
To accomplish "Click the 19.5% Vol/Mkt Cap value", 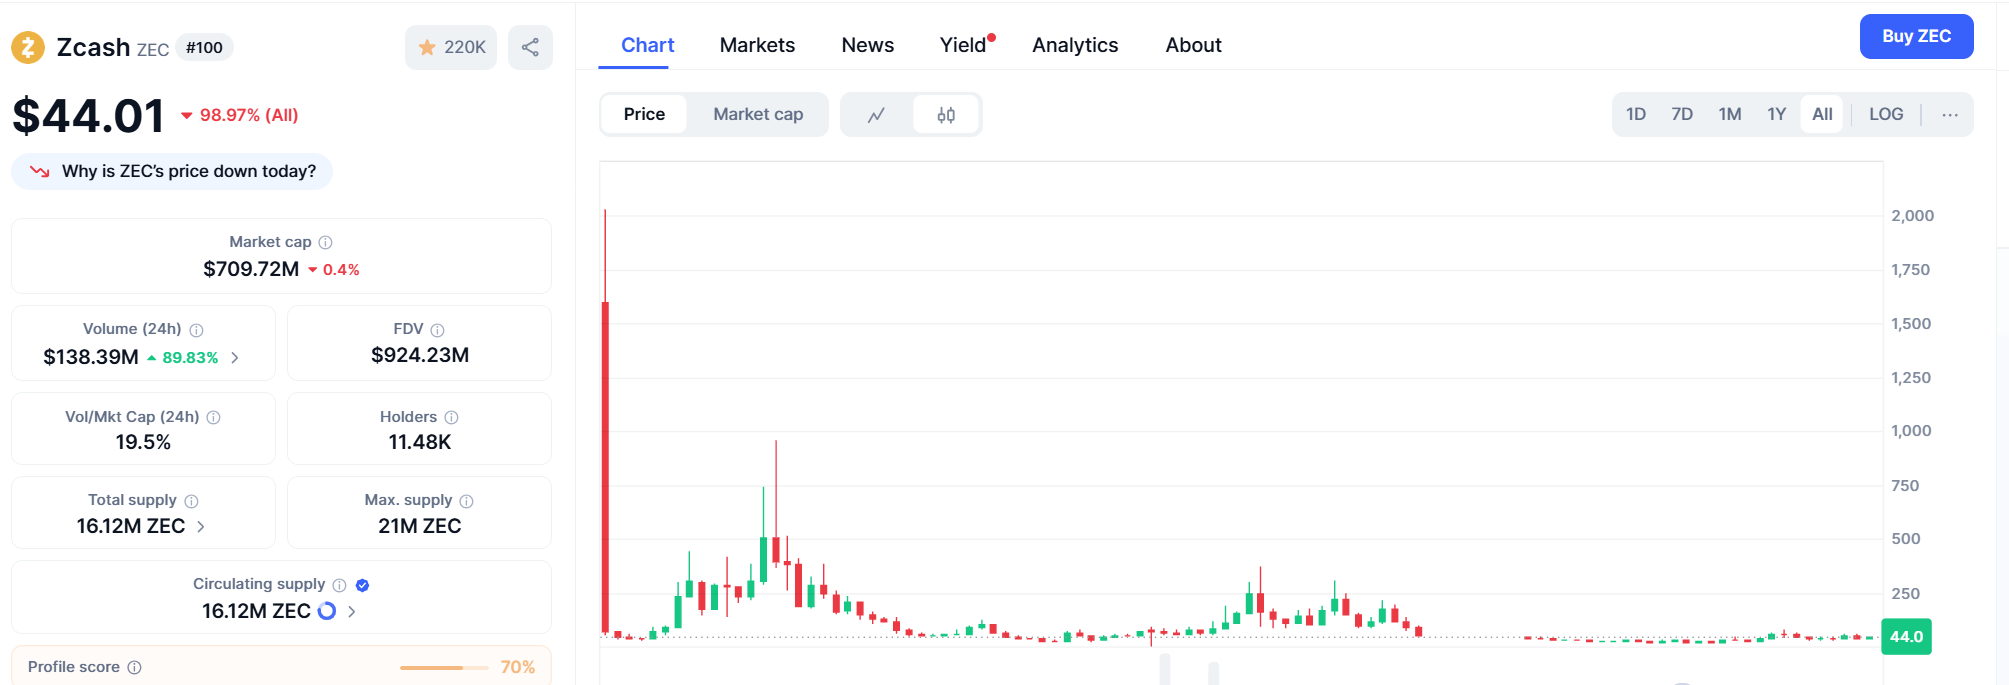I will click(x=143, y=442).
